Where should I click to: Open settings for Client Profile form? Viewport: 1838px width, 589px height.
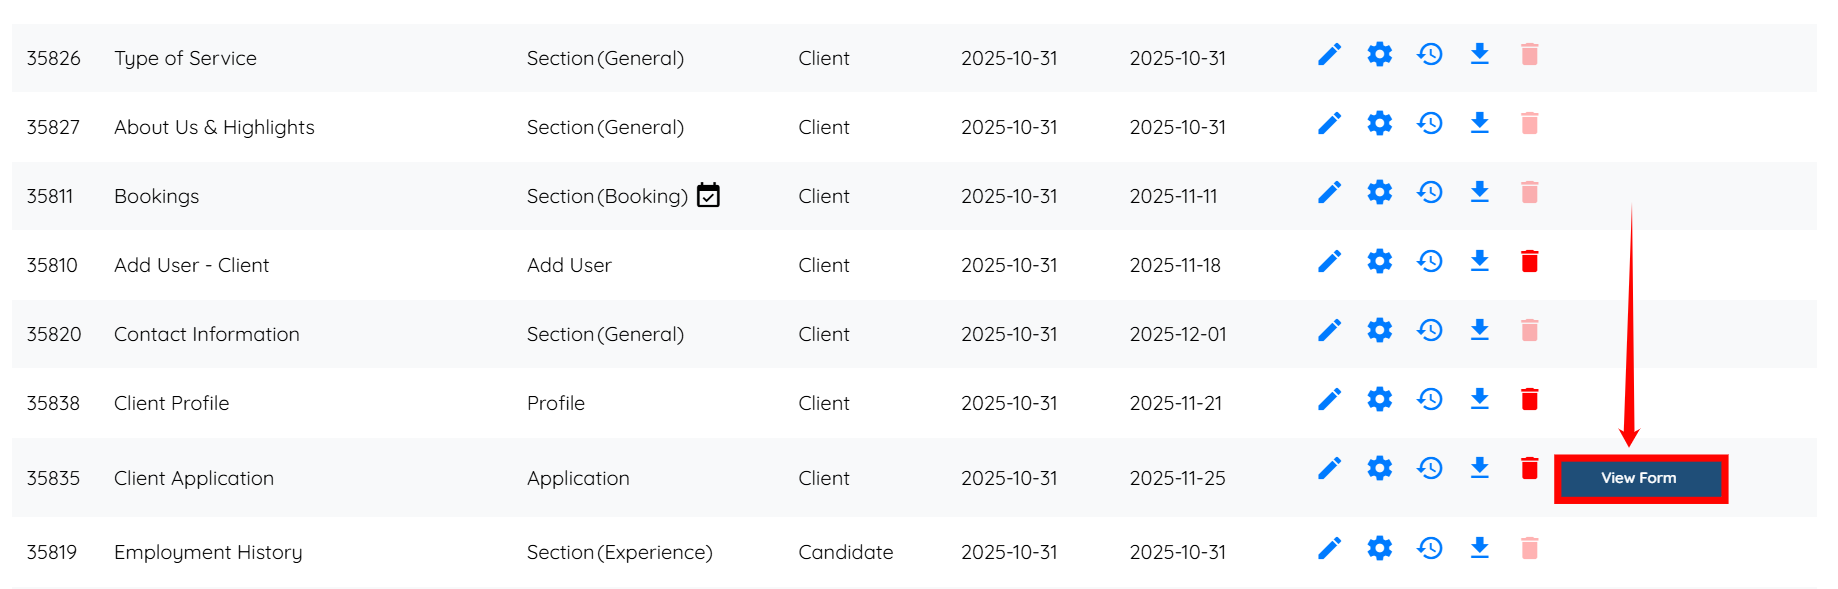pyautogui.click(x=1379, y=399)
